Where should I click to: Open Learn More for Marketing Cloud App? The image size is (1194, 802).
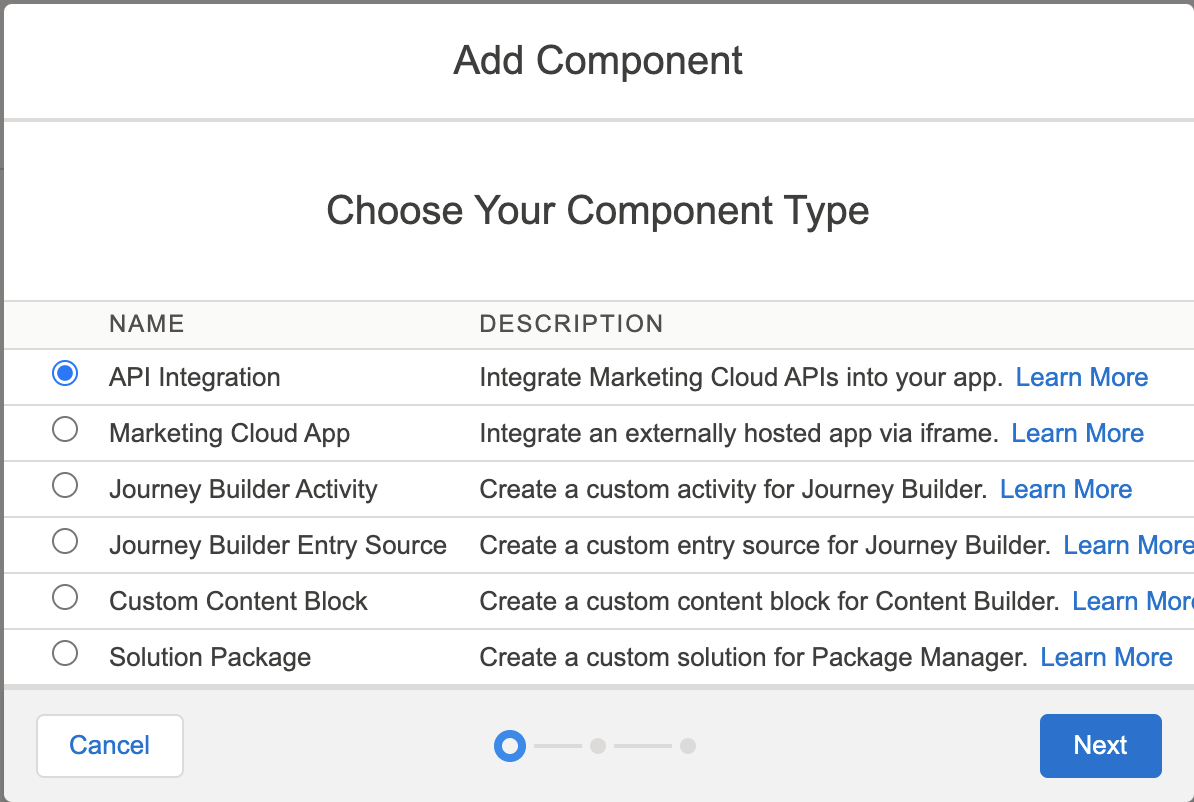pyautogui.click(x=1077, y=433)
